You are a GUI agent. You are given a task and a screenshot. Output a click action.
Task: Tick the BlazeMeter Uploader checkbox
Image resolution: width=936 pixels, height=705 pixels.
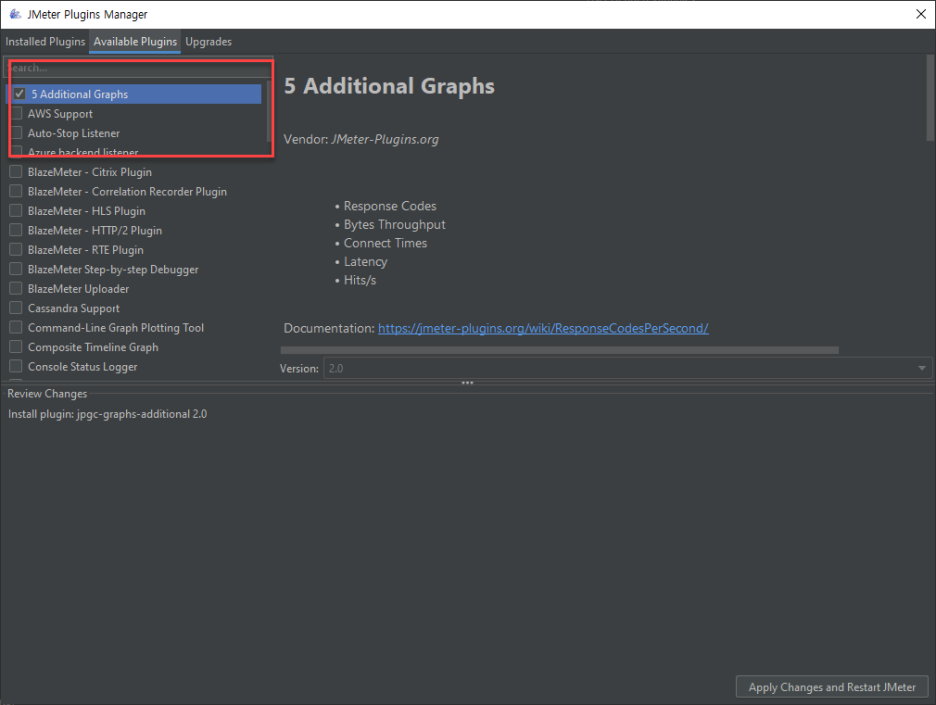(16, 288)
